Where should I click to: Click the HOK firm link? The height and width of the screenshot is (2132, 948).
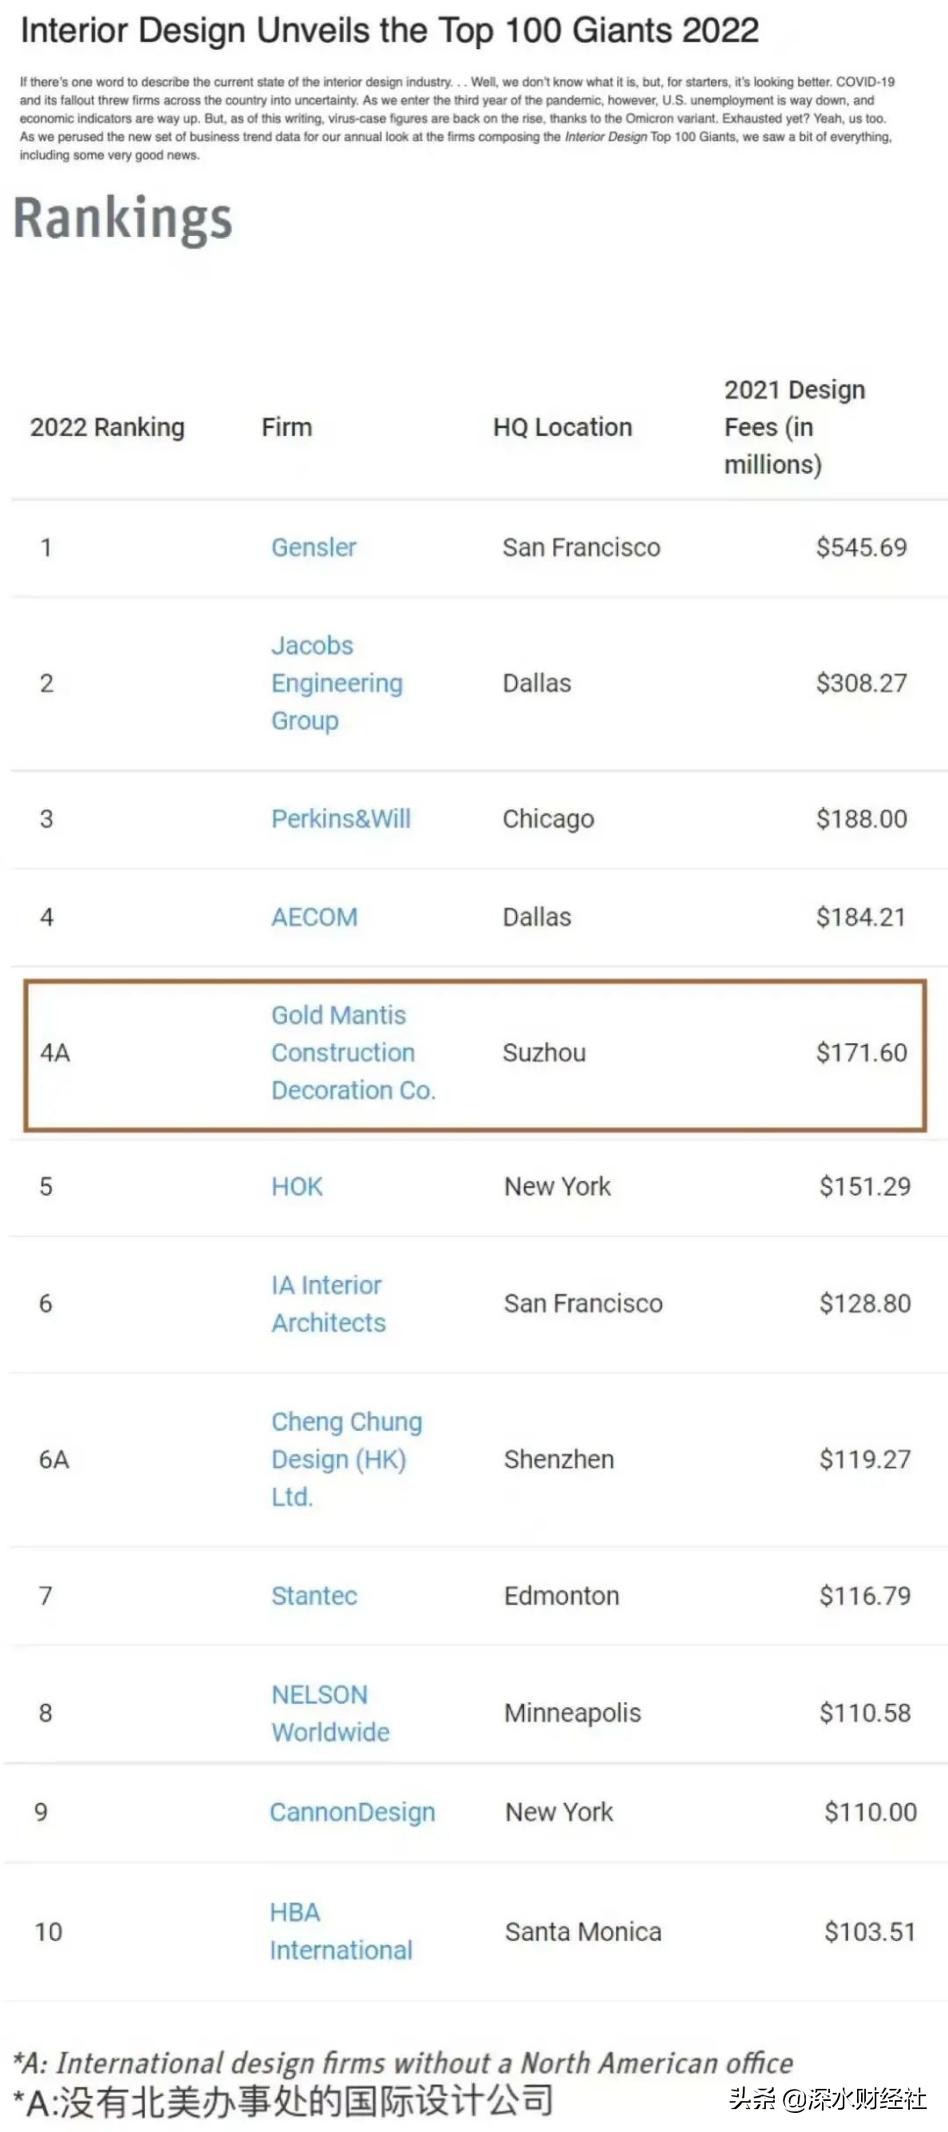297,1187
